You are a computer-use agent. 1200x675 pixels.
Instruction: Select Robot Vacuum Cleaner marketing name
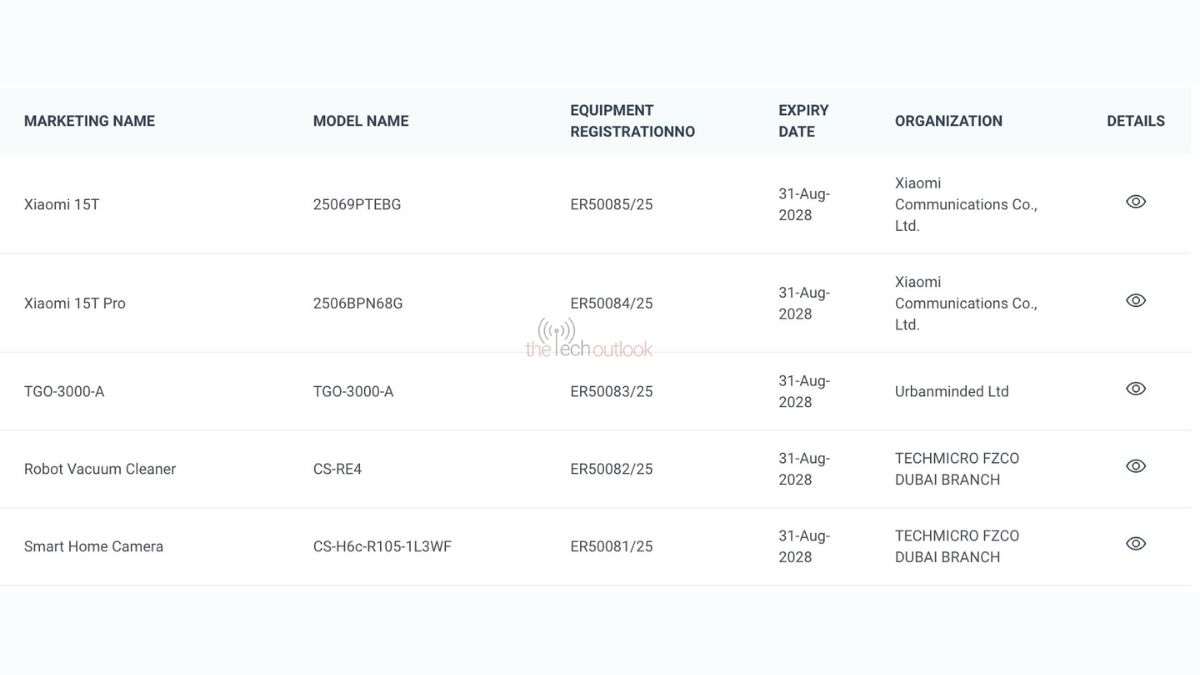pyautogui.click(x=100, y=469)
